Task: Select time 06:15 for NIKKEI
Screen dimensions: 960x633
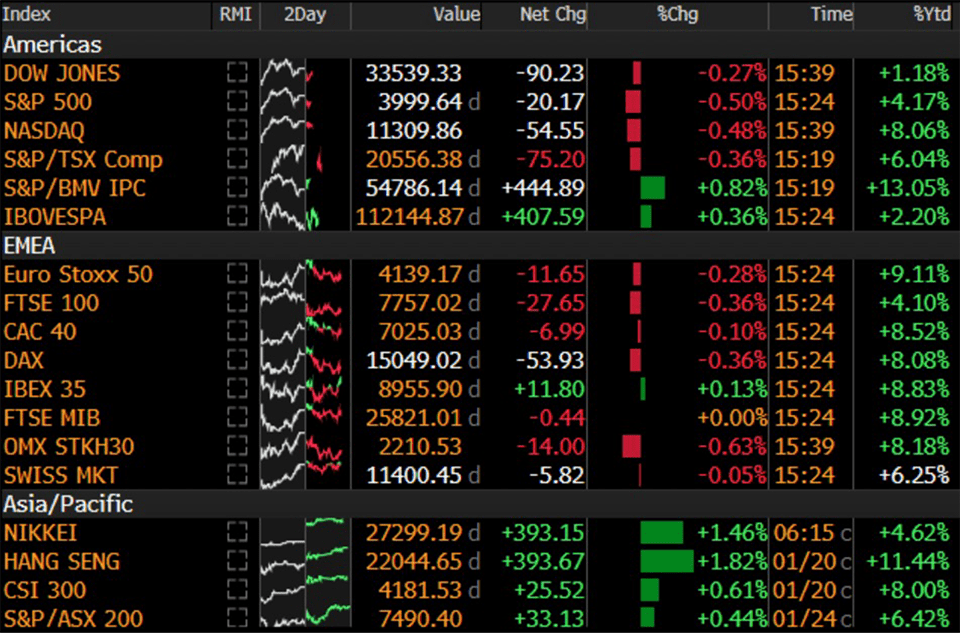Action: point(804,533)
